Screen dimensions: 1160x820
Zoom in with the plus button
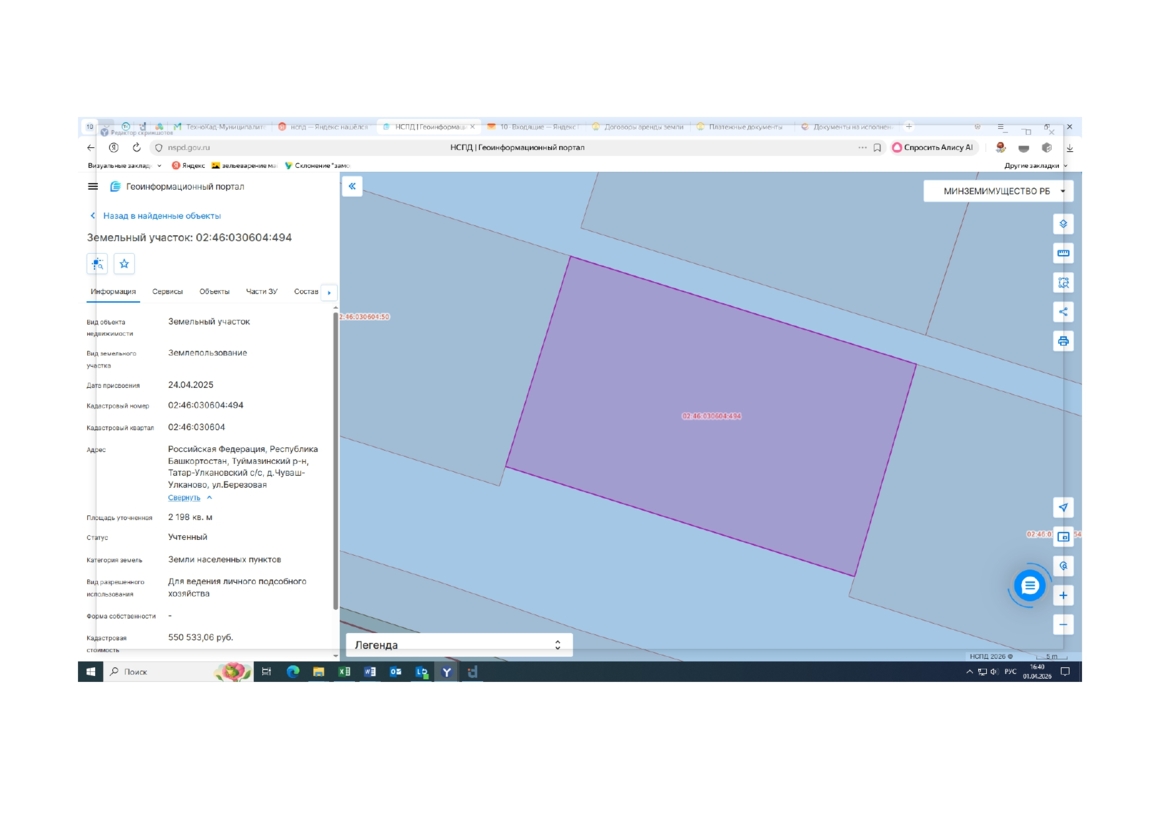click(1063, 596)
